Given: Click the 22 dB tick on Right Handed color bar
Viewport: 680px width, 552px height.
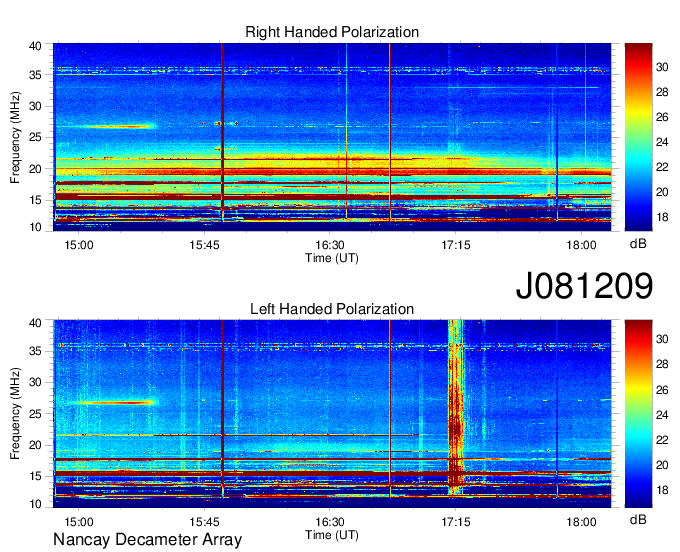Looking at the screenshot, I should tap(662, 167).
